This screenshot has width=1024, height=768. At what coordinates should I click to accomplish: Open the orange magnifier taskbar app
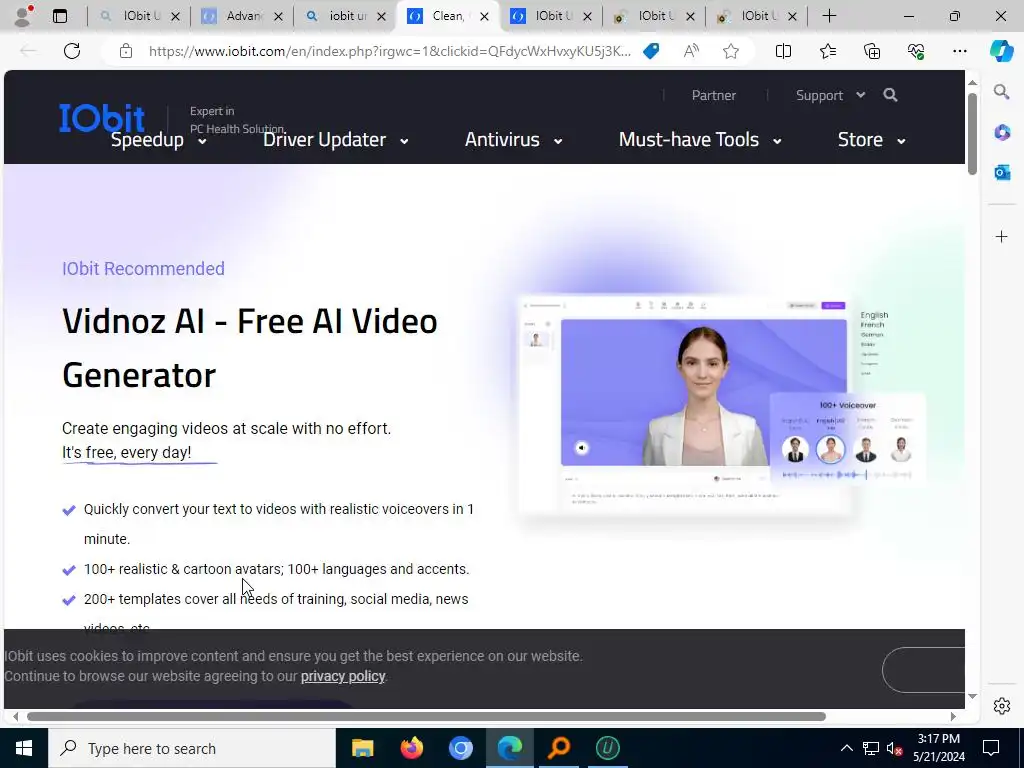(559, 748)
